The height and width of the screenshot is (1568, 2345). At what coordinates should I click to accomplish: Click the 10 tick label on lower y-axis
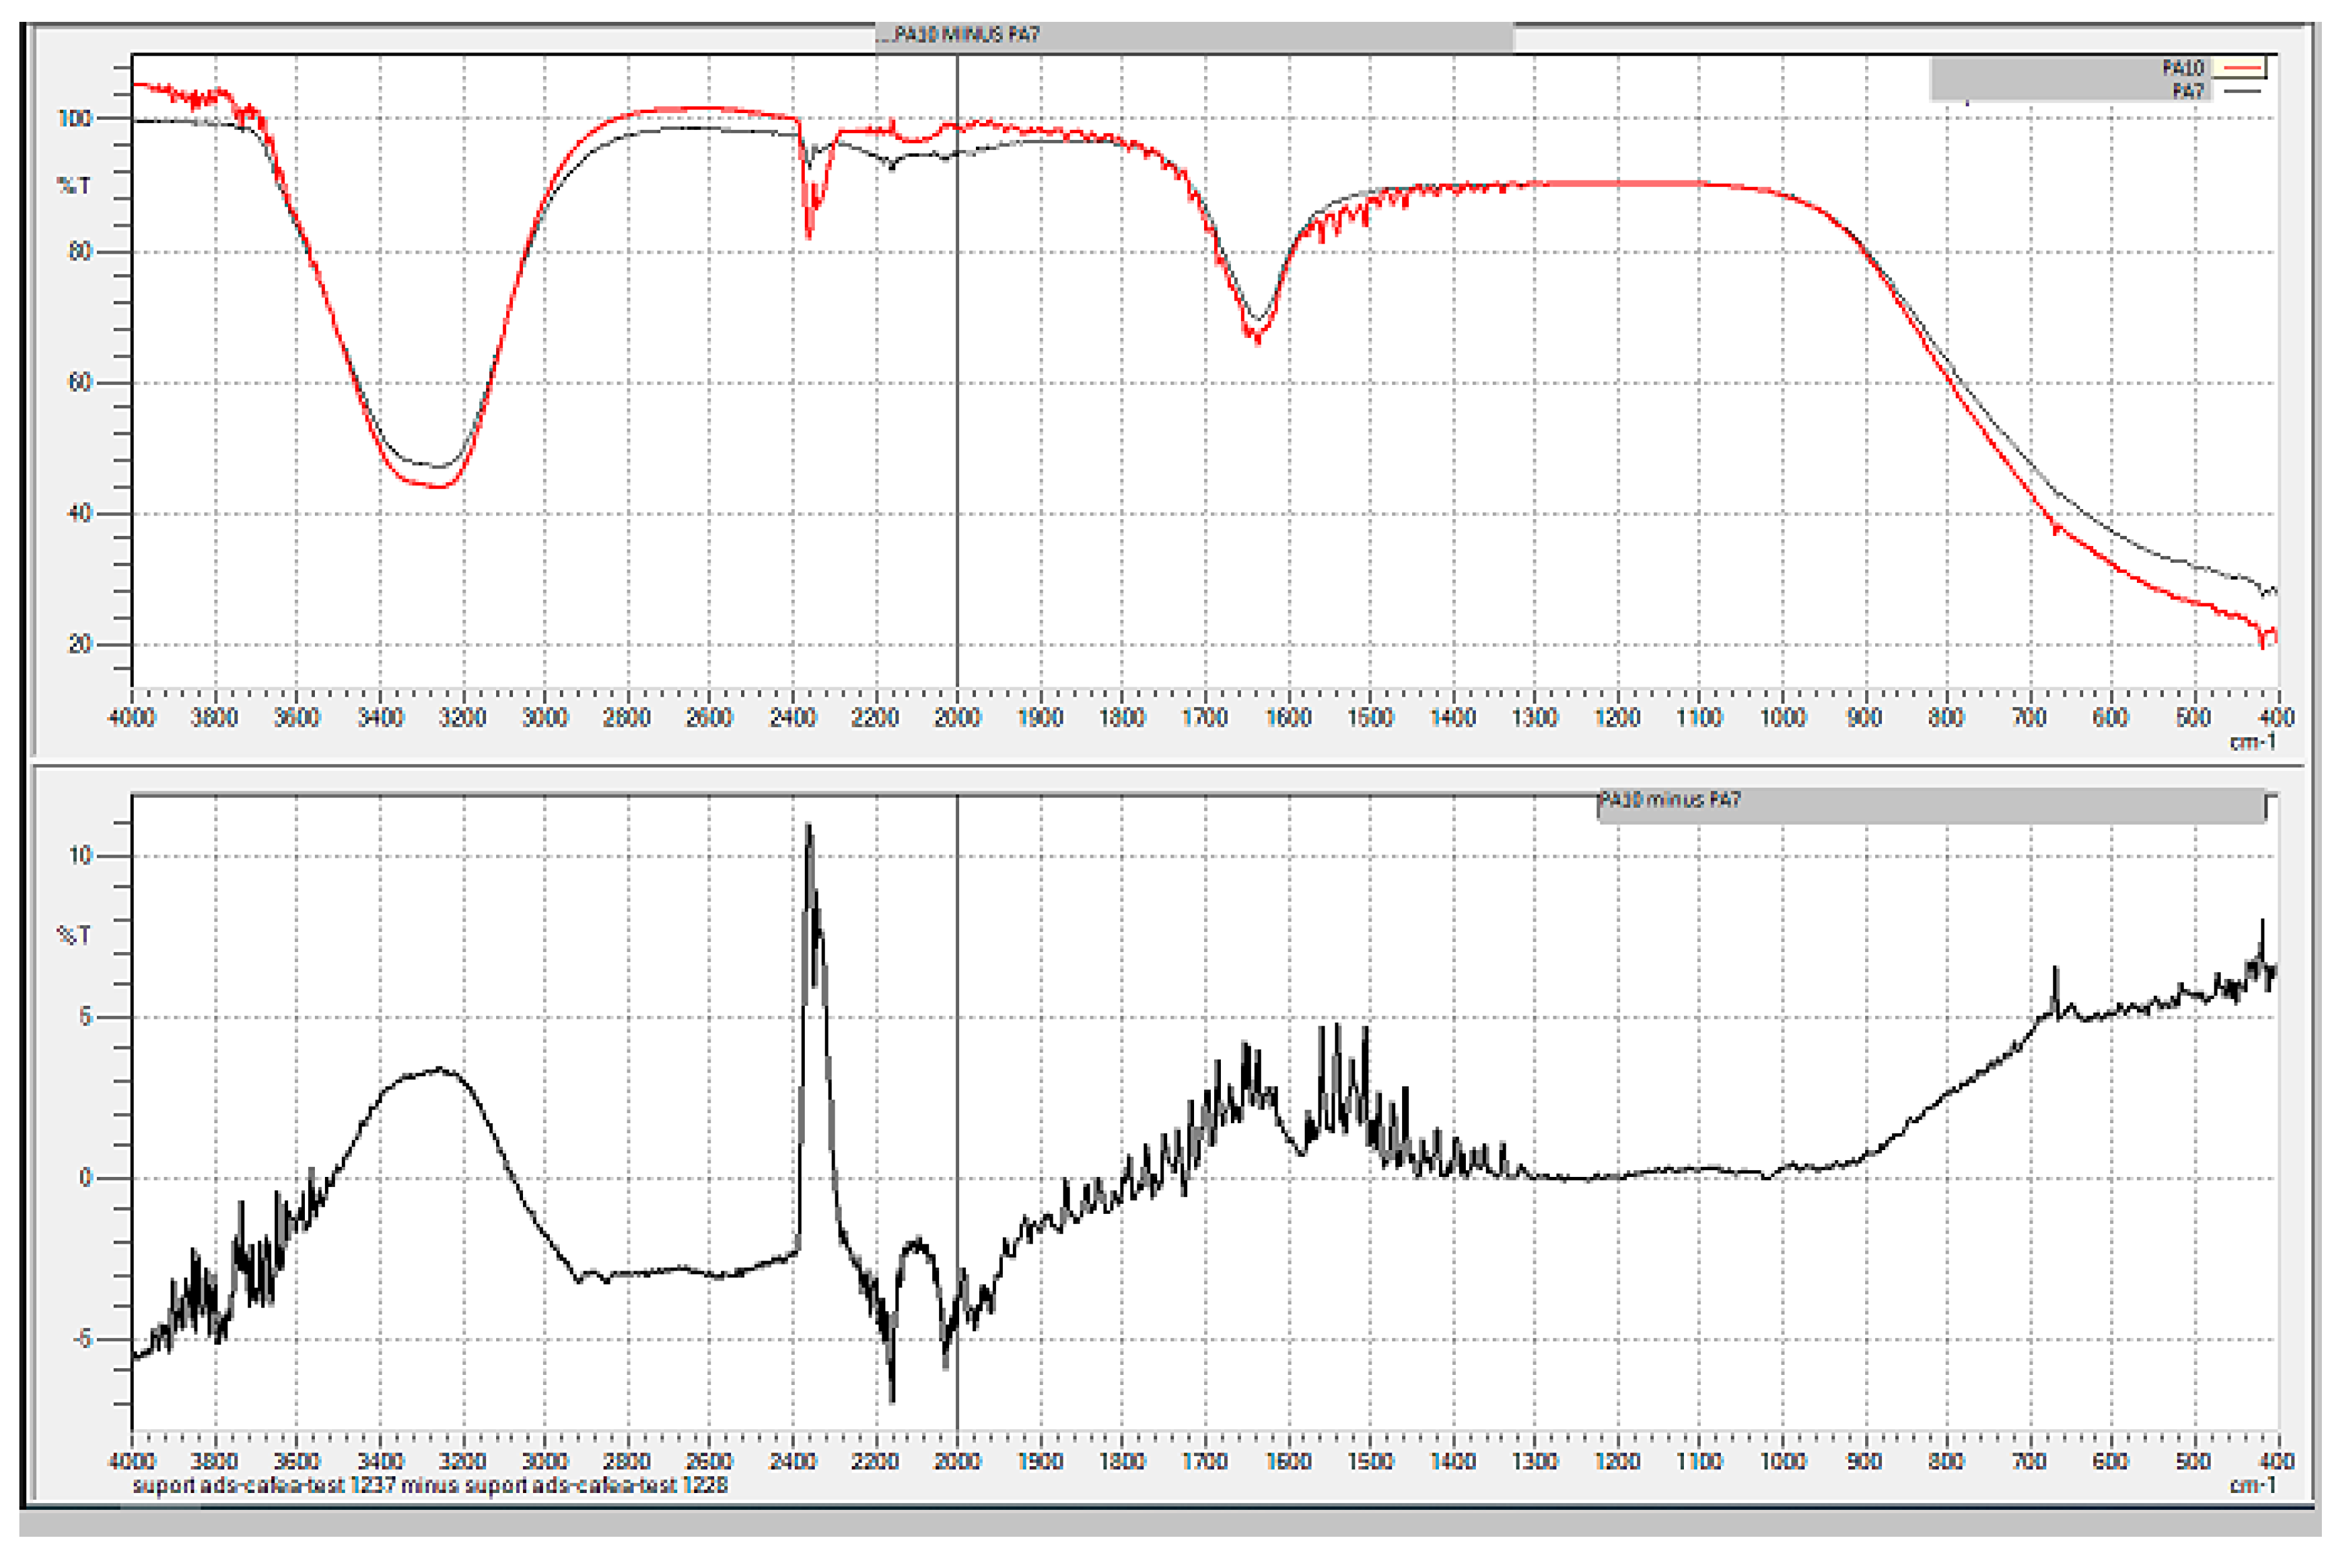coord(80,856)
